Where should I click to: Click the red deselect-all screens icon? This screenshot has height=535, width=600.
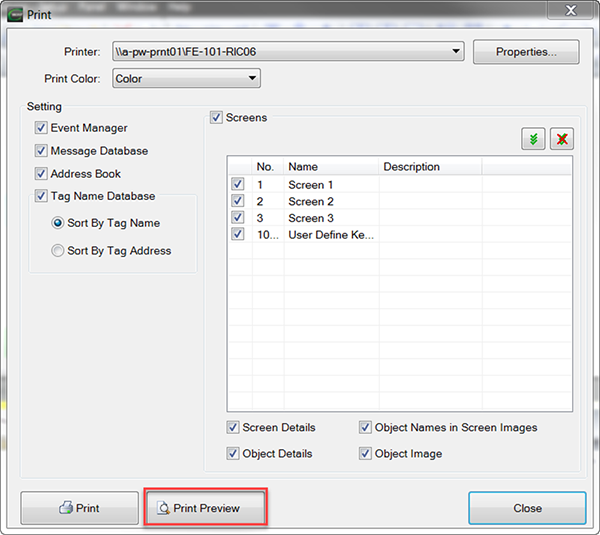pyautogui.click(x=562, y=138)
